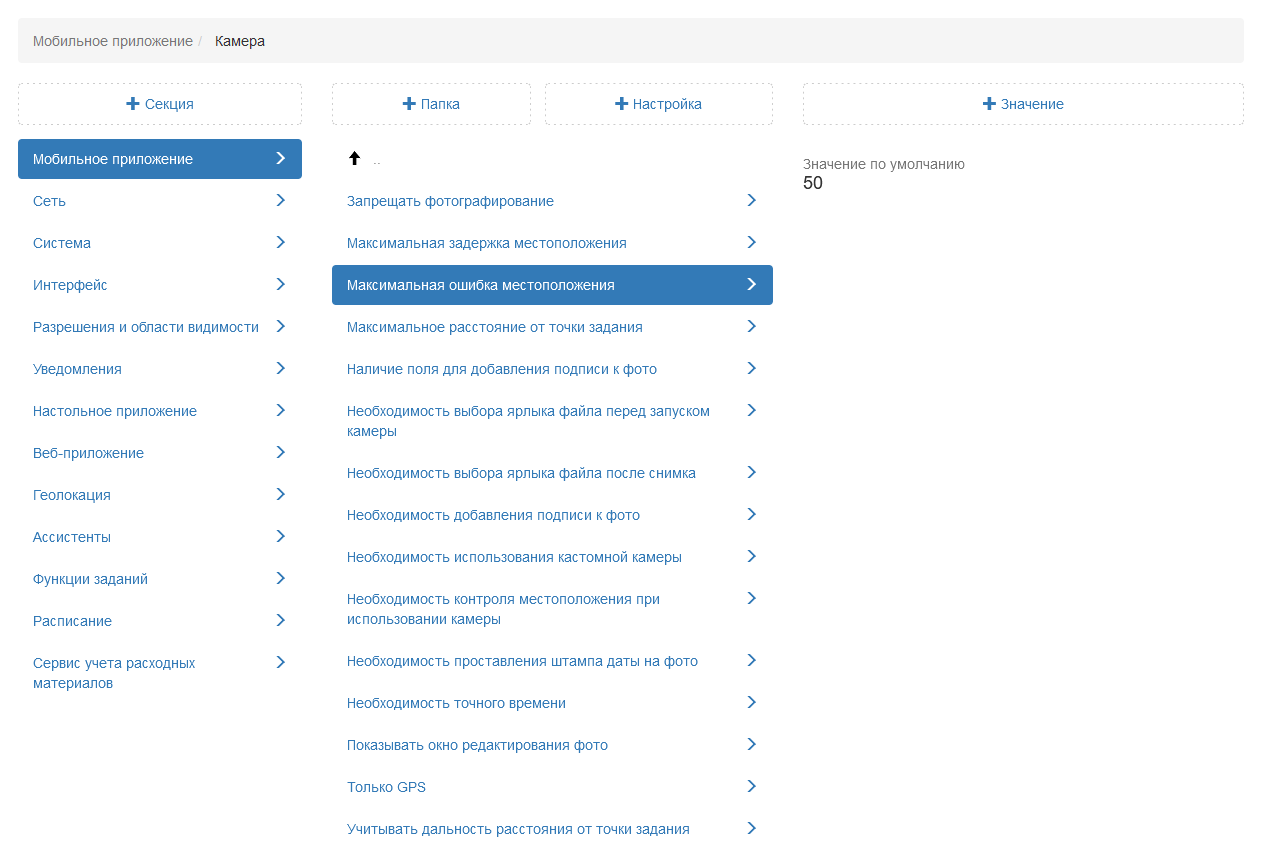The image size is (1262, 865).
Task: Select Максимальное расстояние от точки задания
Action: coord(552,327)
